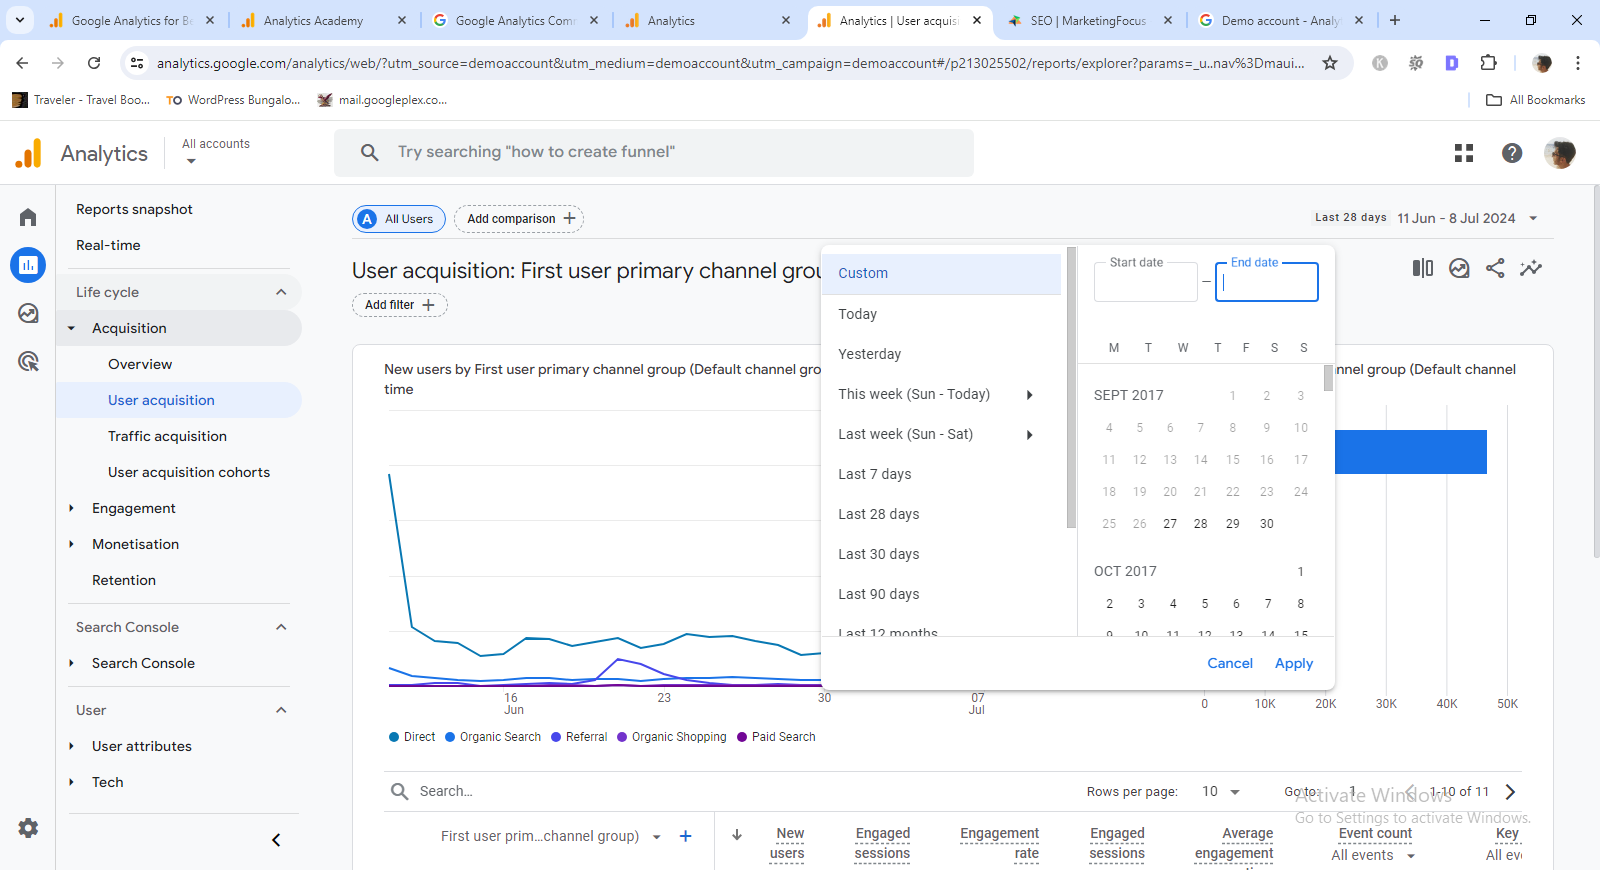
Task: Collapse the reports navigation panel arrow
Action: tap(276, 840)
